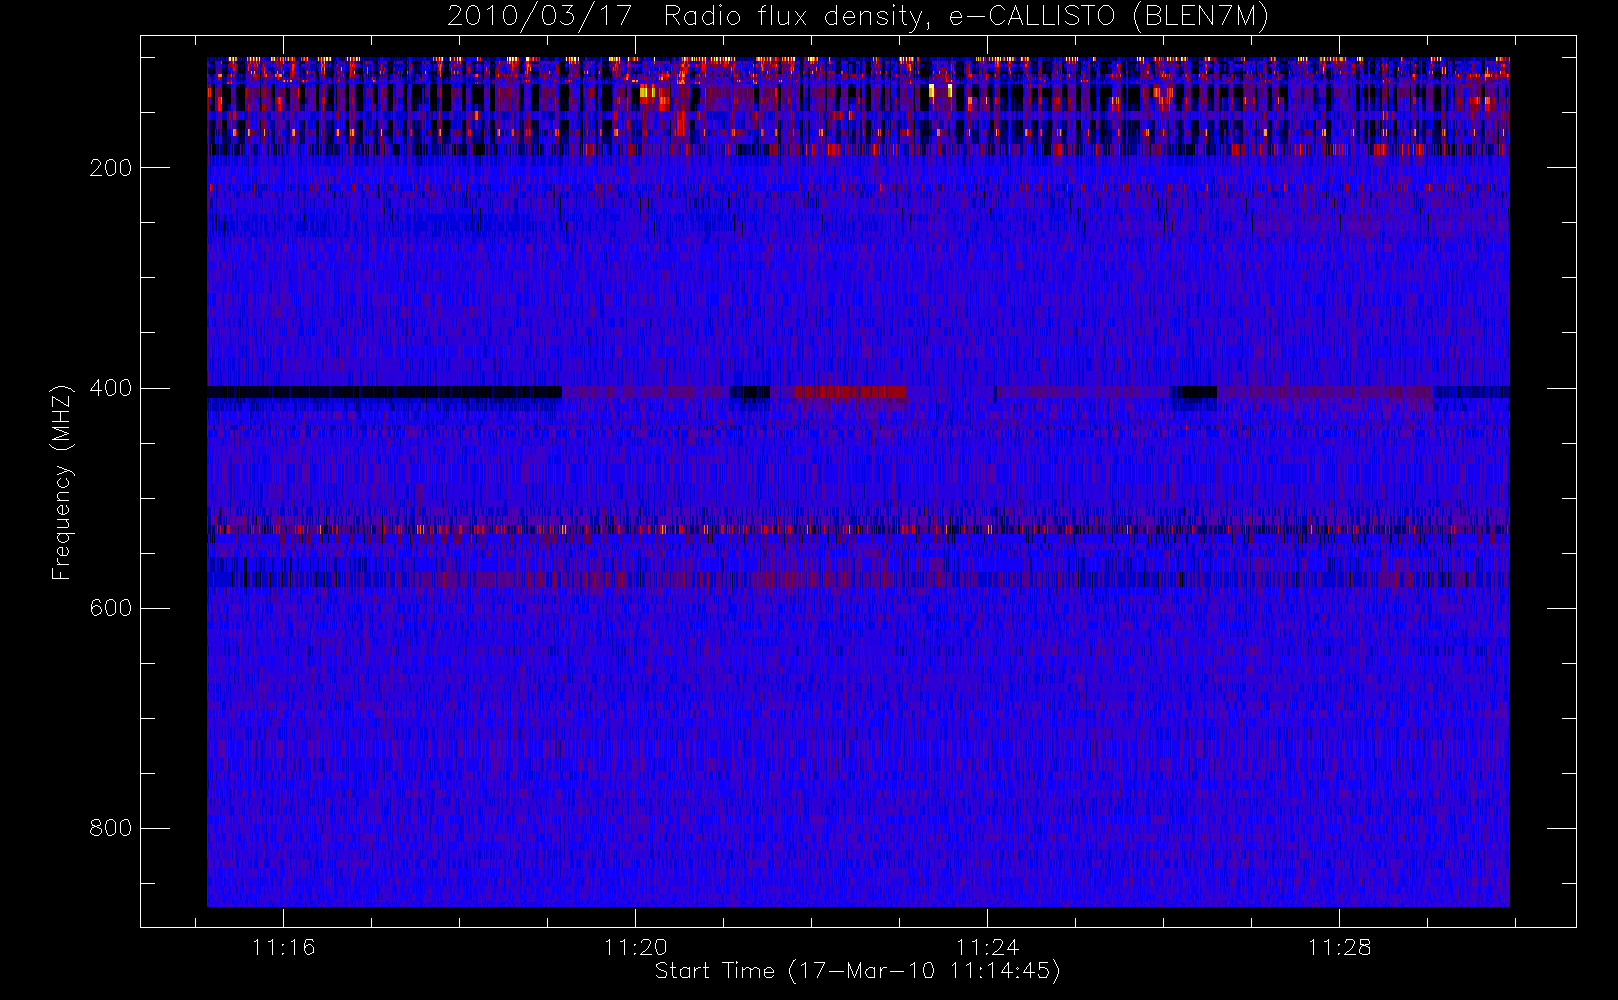The width and height of the screenshot is (1618, 1000).
Task: Click the 'Frequency (MHZ)' y-axis label
Action: point(62,482)
